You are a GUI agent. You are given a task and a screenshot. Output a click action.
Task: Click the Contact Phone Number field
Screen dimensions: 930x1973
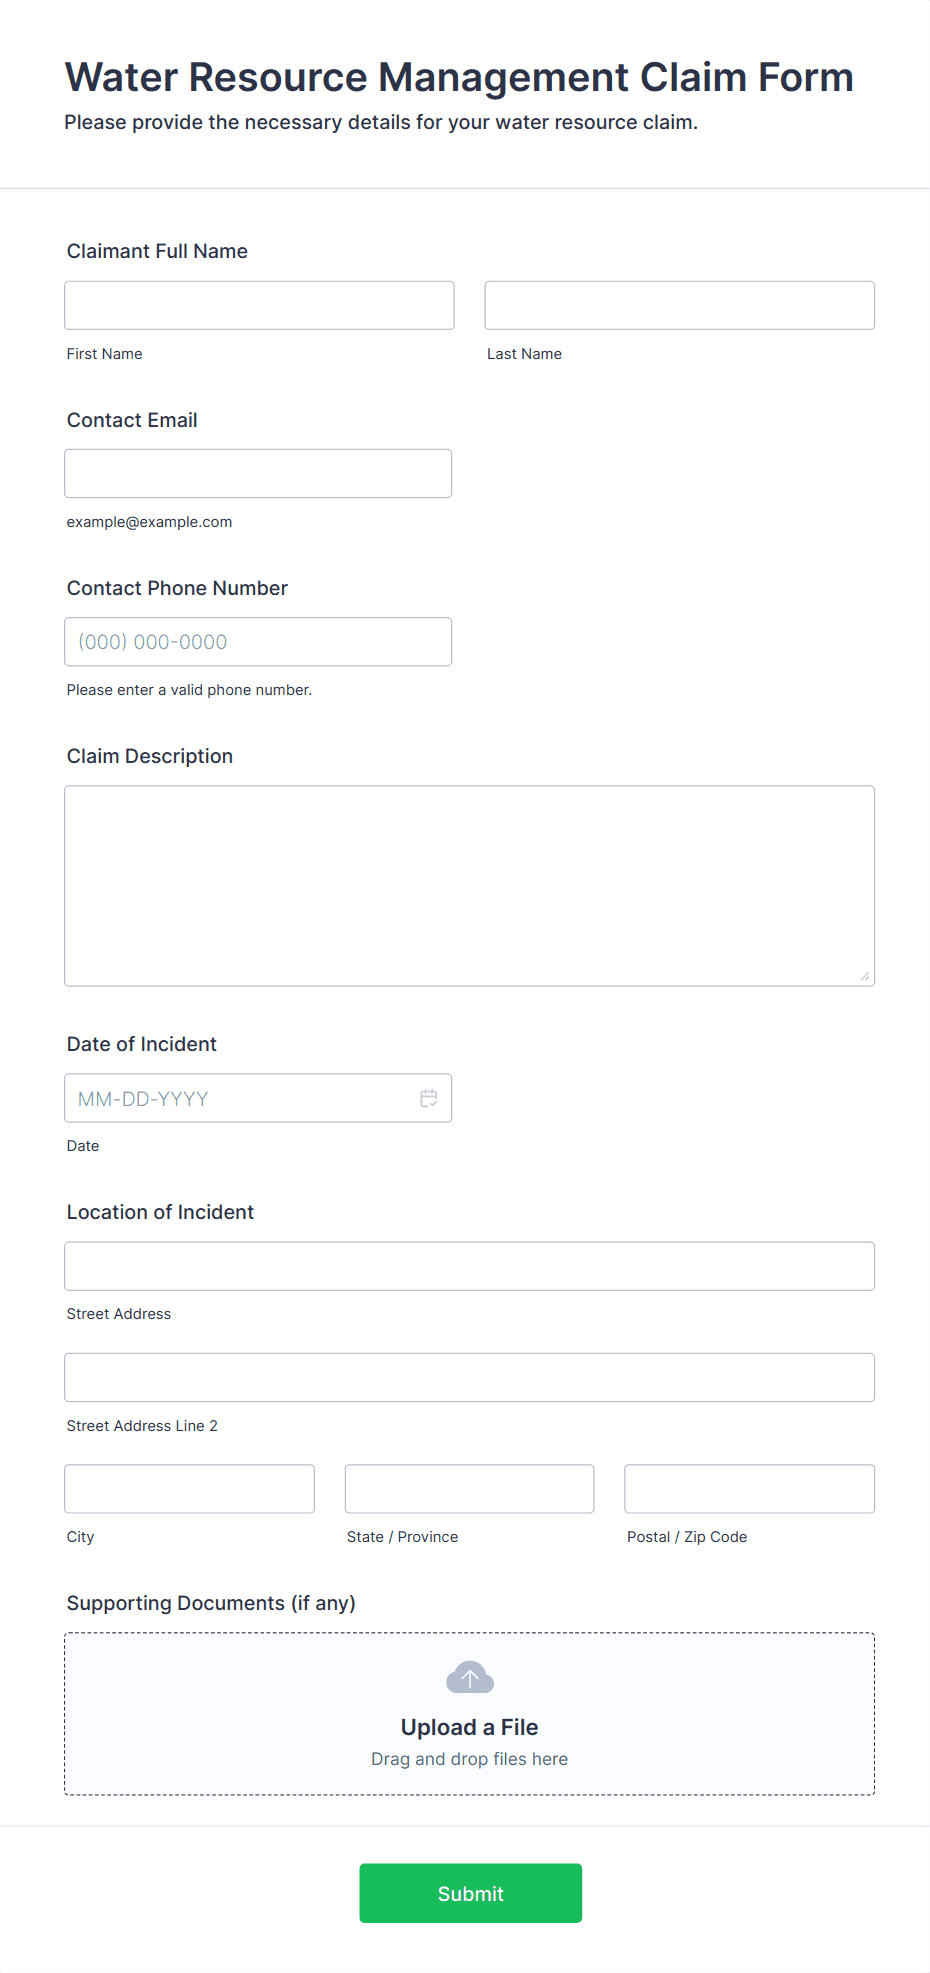[x=258, y=641]
